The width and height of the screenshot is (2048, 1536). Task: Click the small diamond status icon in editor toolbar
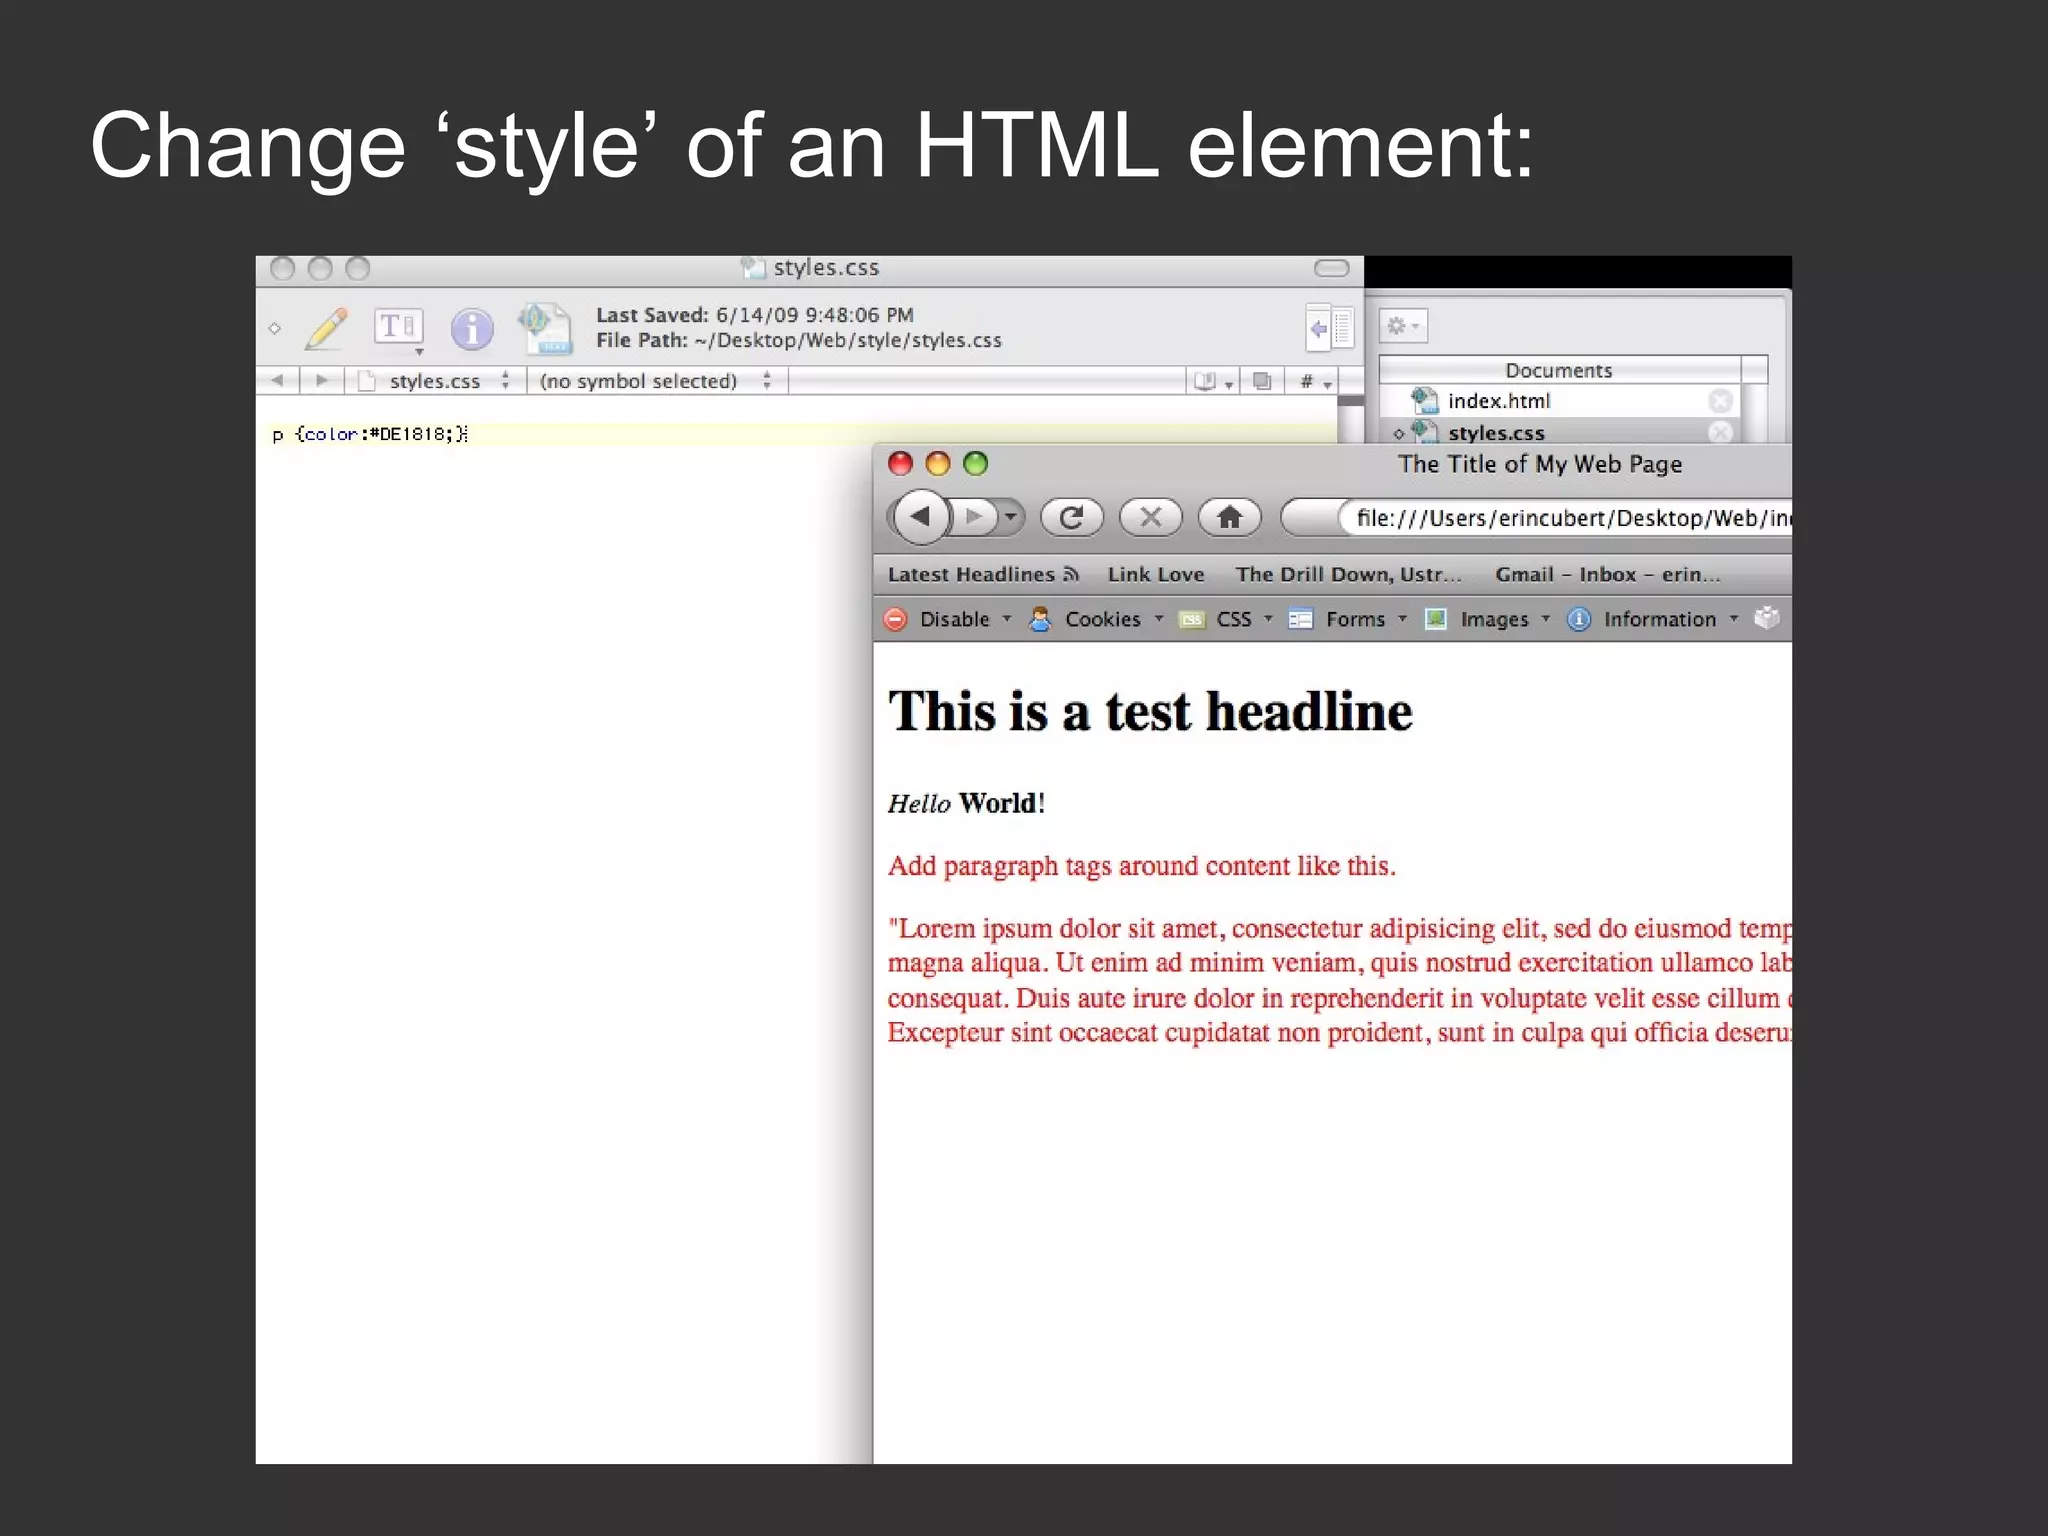[x=274, y=328]
